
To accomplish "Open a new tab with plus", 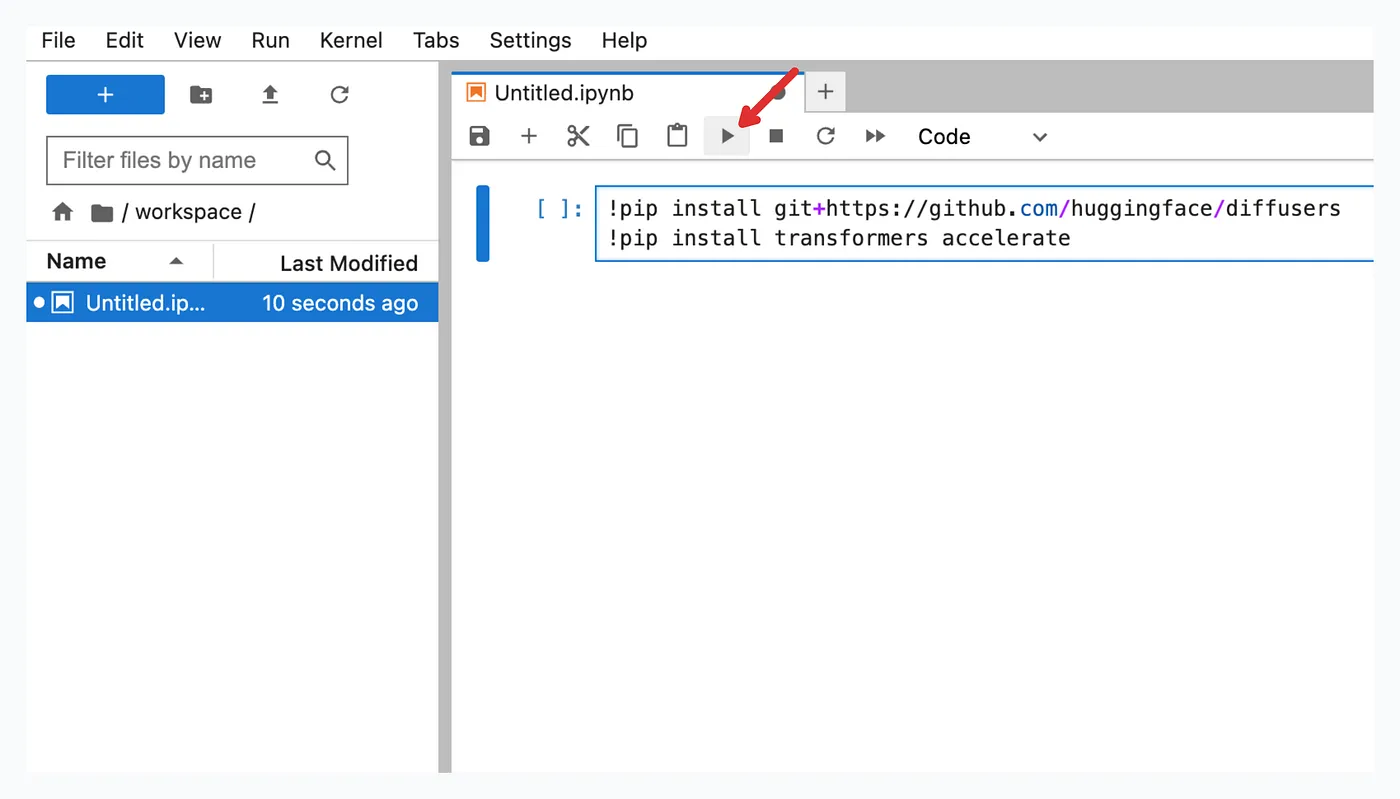I will click(x=825, y=92).
